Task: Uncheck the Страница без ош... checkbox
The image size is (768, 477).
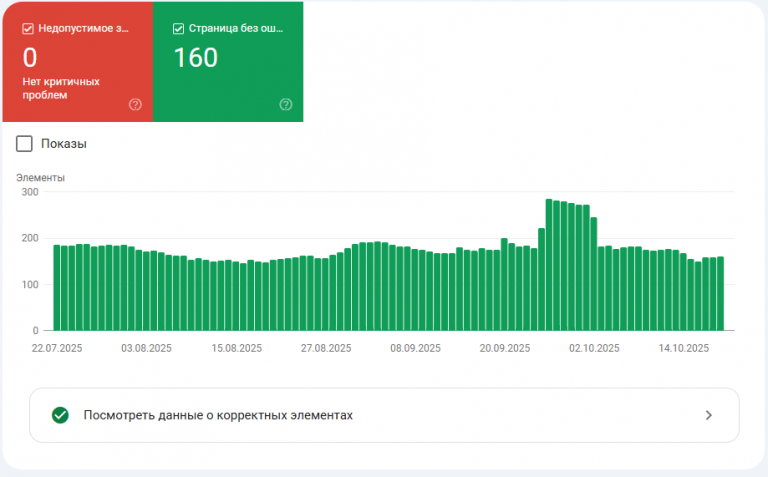Action: point(178,29)
